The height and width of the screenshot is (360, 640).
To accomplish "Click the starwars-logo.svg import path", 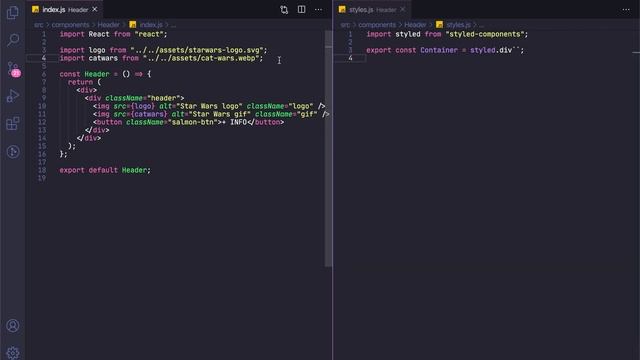I will 197,50.
